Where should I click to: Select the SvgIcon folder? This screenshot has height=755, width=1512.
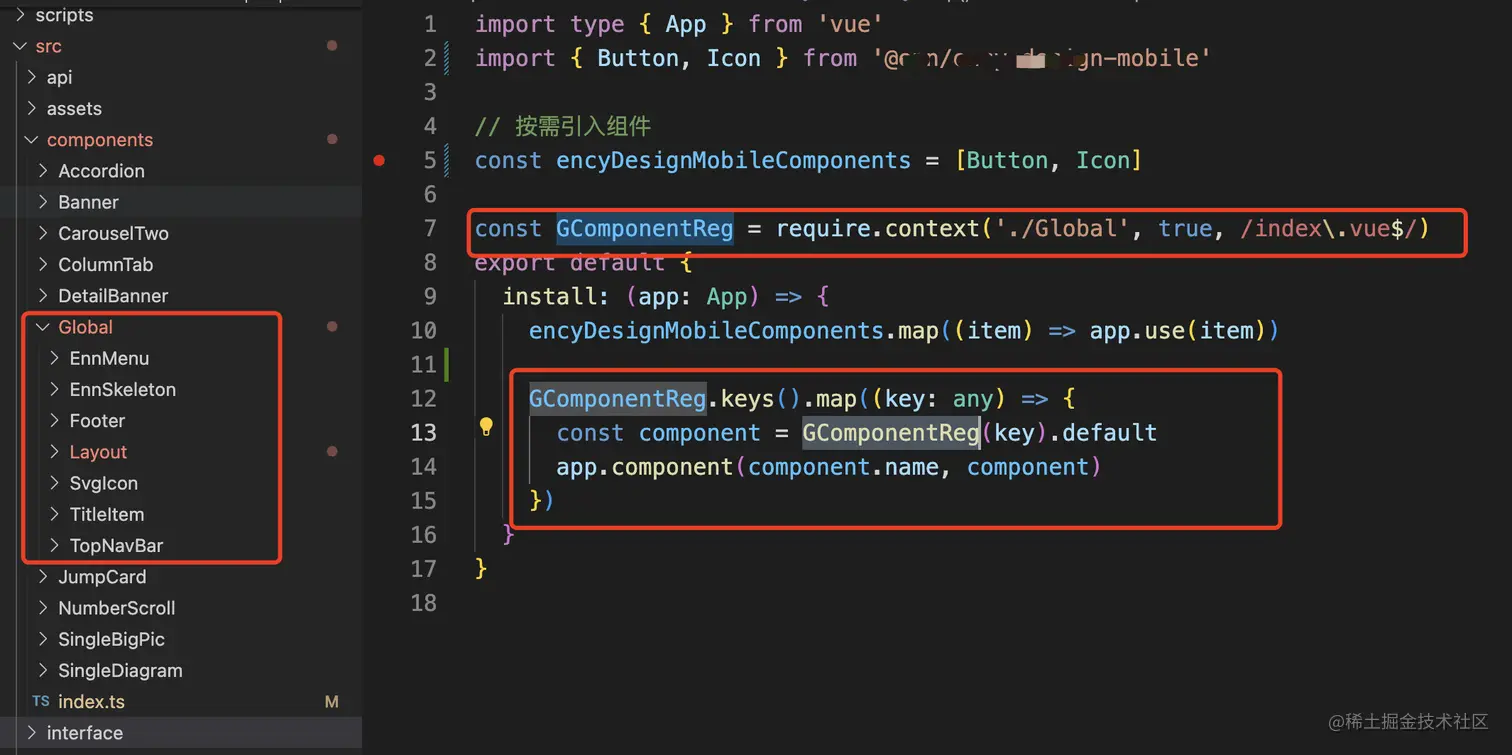(103, 483)
